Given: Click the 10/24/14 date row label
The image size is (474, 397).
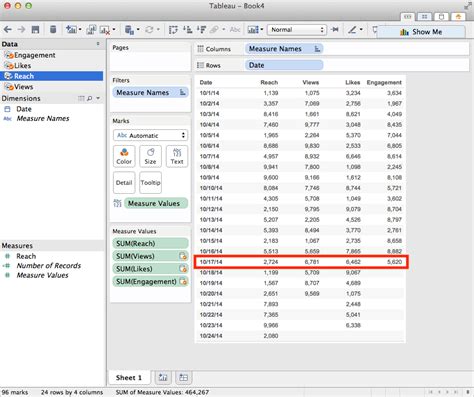Looking at the screenshot, I should (211, 336).
